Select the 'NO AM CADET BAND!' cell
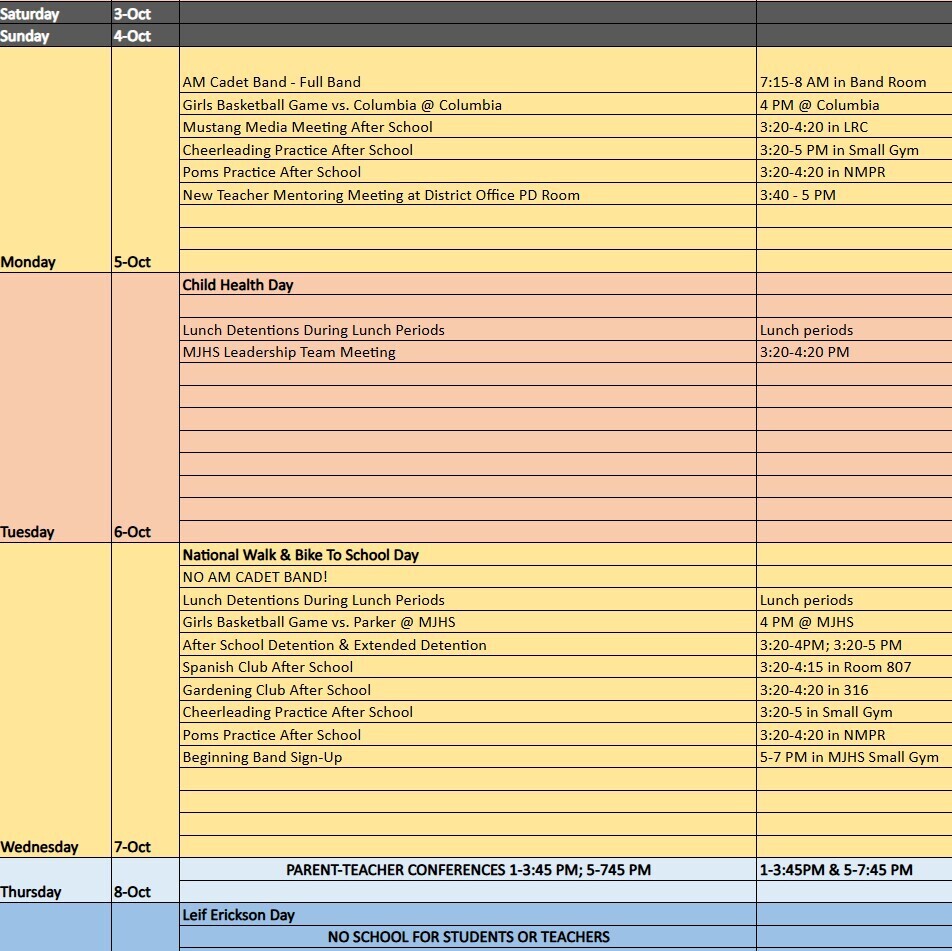Screen dimensions: 952x951 [468, 576]
